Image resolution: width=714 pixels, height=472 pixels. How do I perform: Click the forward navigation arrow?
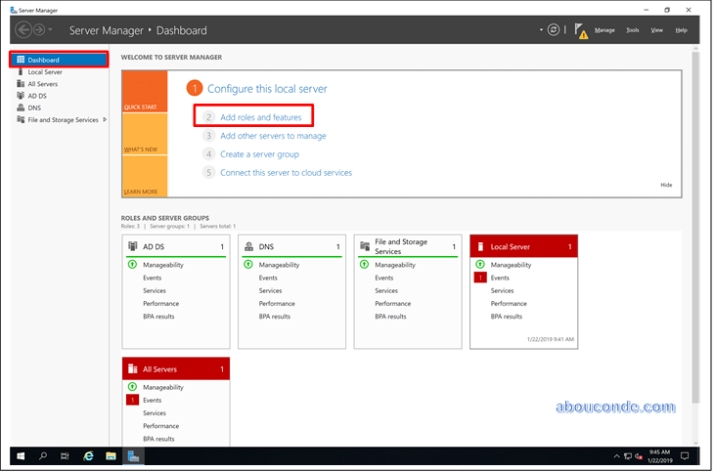(x=38, y=30)
